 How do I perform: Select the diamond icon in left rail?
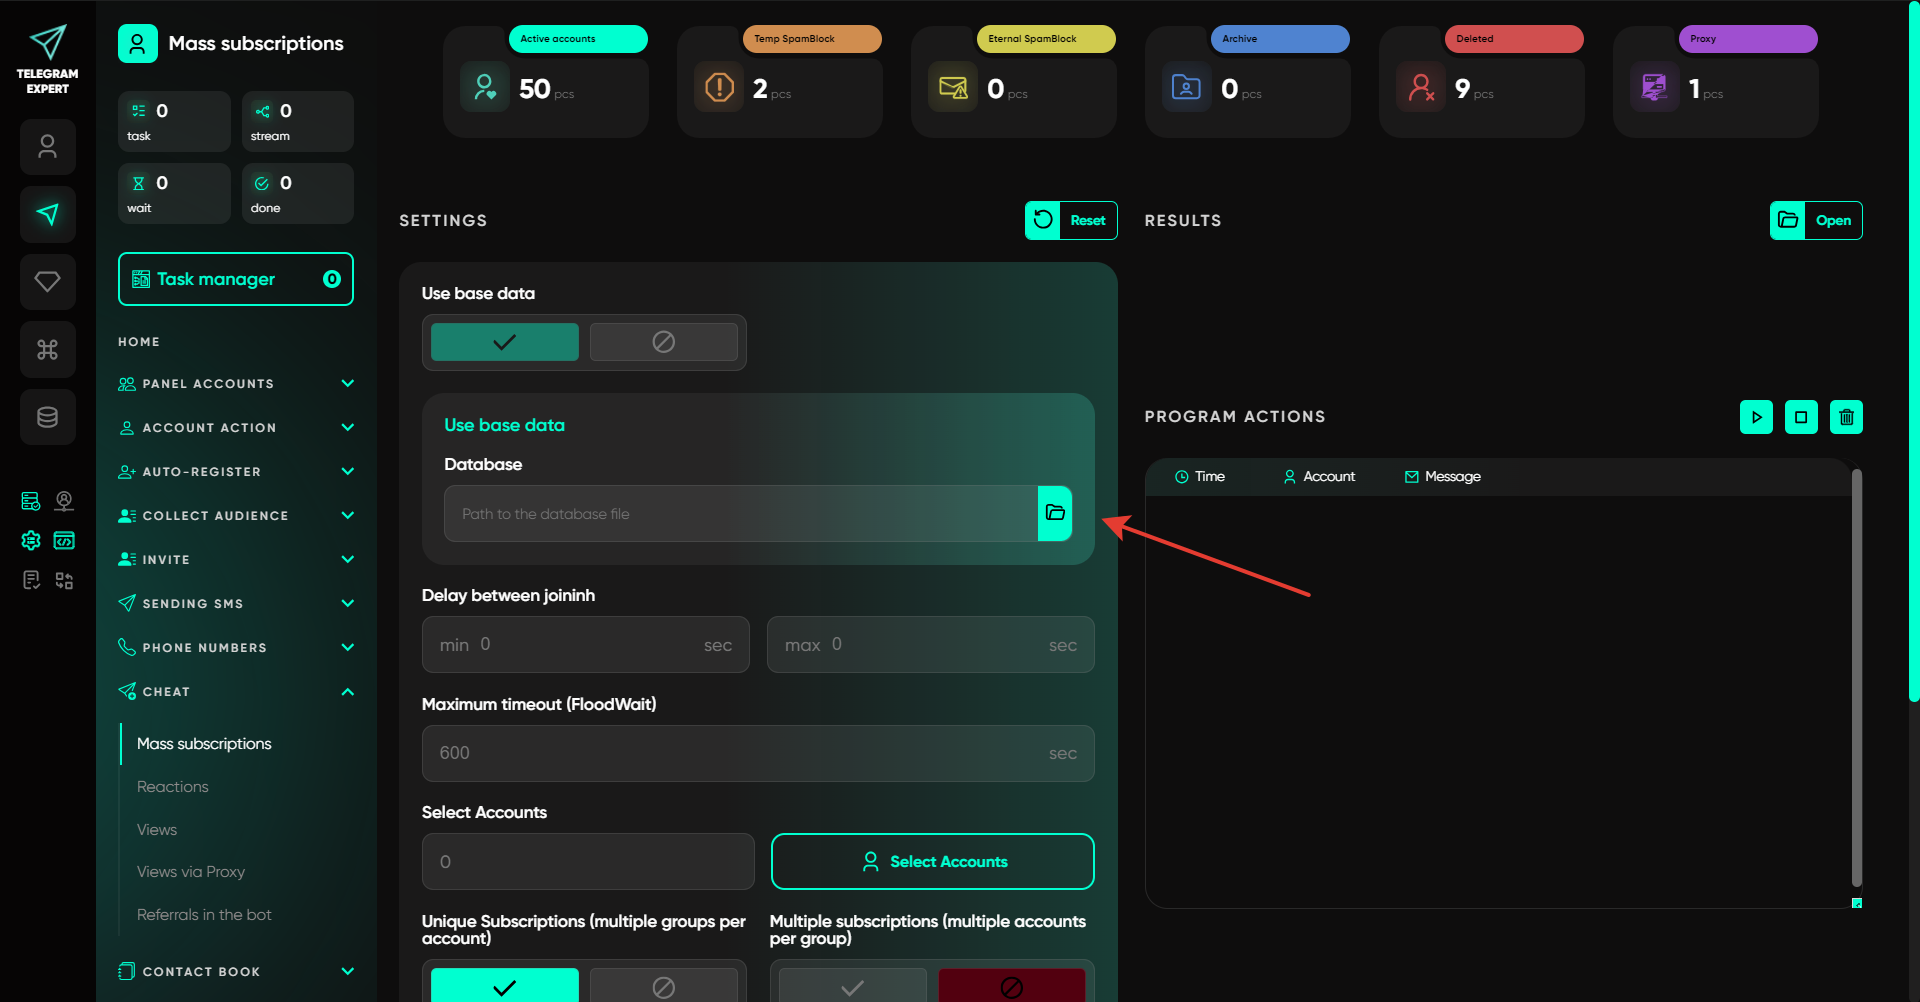(x=48, y=282)
